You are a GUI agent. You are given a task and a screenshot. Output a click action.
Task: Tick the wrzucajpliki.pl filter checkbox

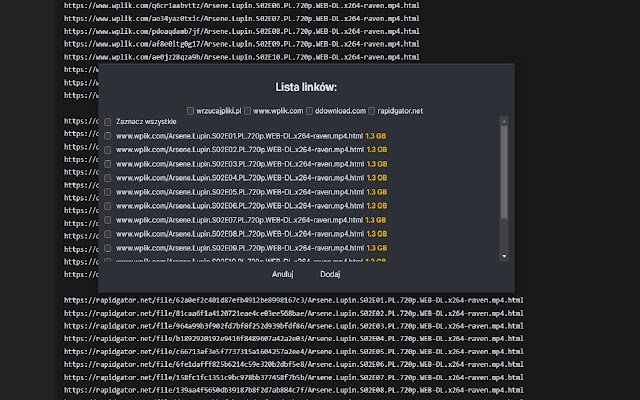coord(190,111)
